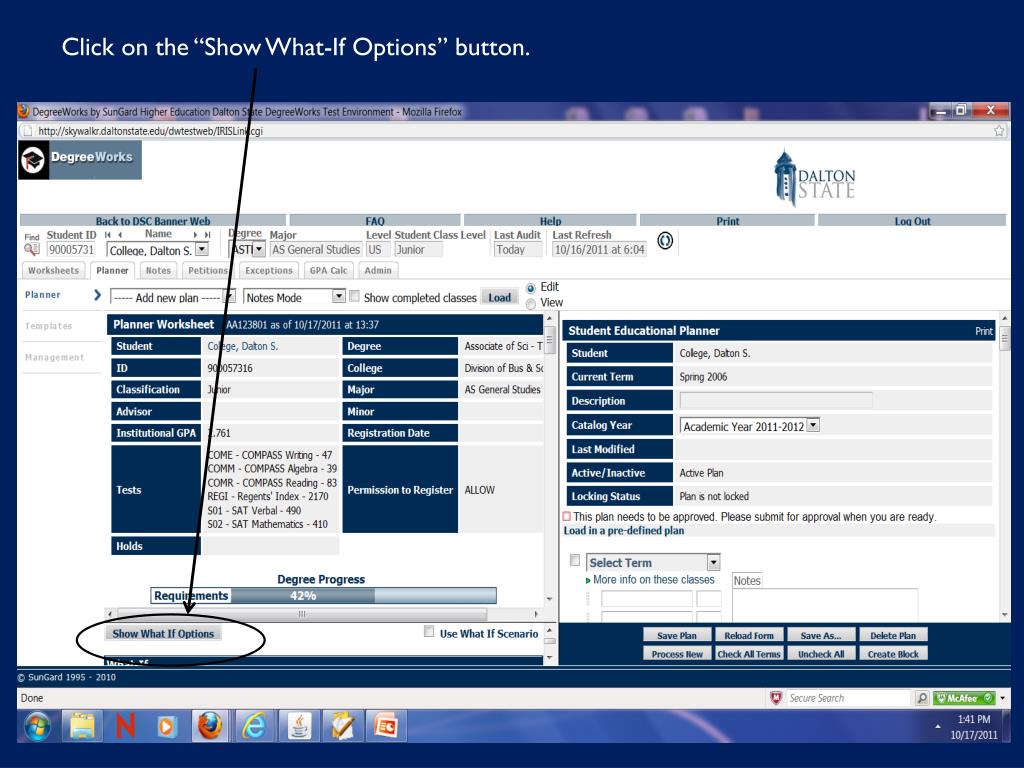The height and width of the screenshot is (768, 1024).
Task: Click the Find student search icon
Action: point(31,249)
